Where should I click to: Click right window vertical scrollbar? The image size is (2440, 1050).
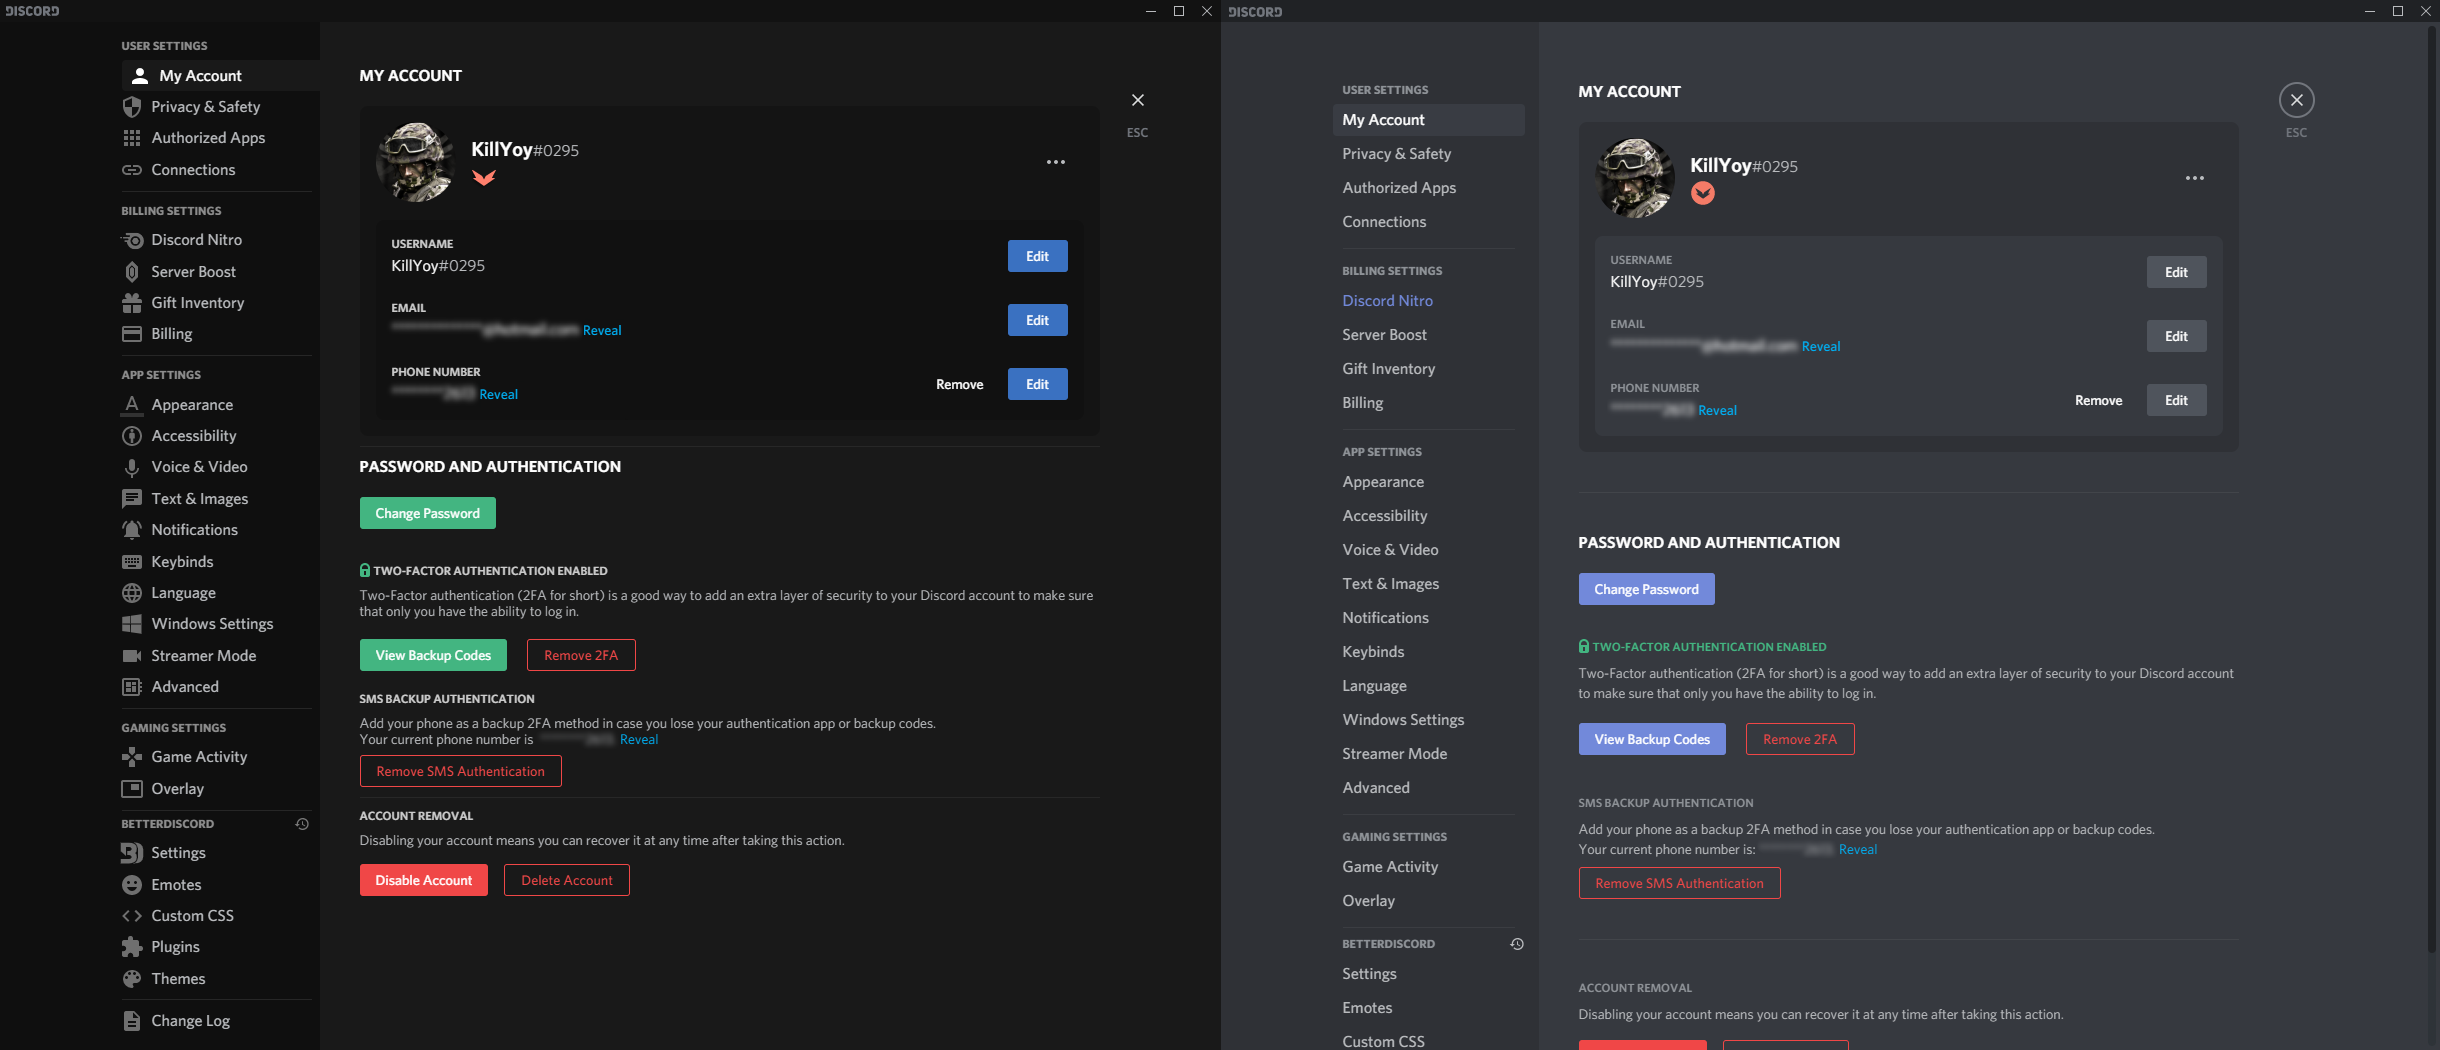point(2433,490)
